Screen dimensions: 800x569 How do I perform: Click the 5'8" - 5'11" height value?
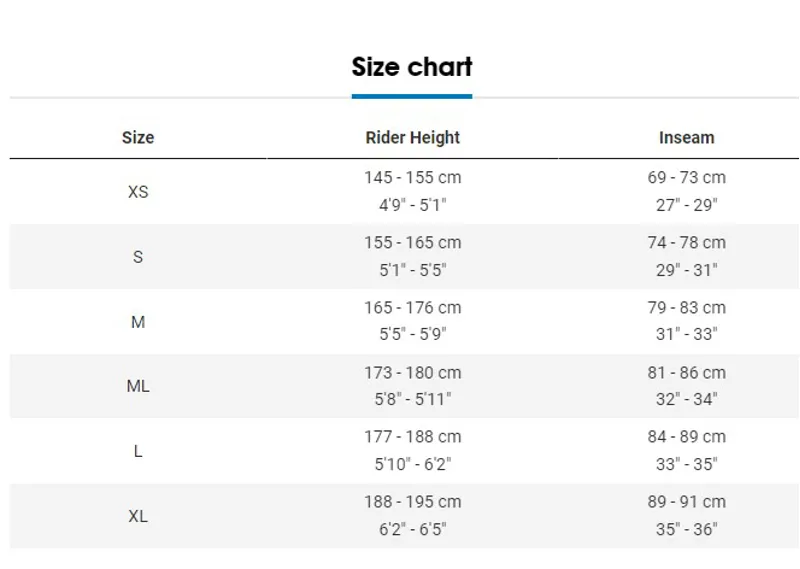413,399
